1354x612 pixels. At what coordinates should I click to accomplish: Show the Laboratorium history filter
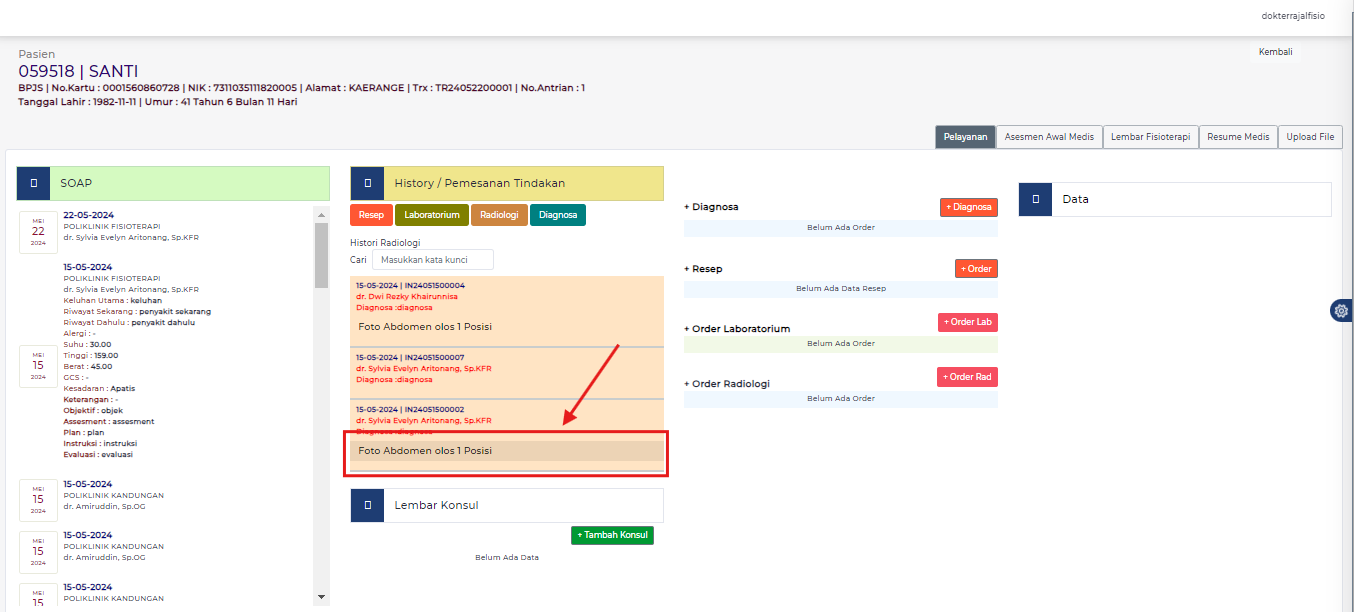pos(432,215)
